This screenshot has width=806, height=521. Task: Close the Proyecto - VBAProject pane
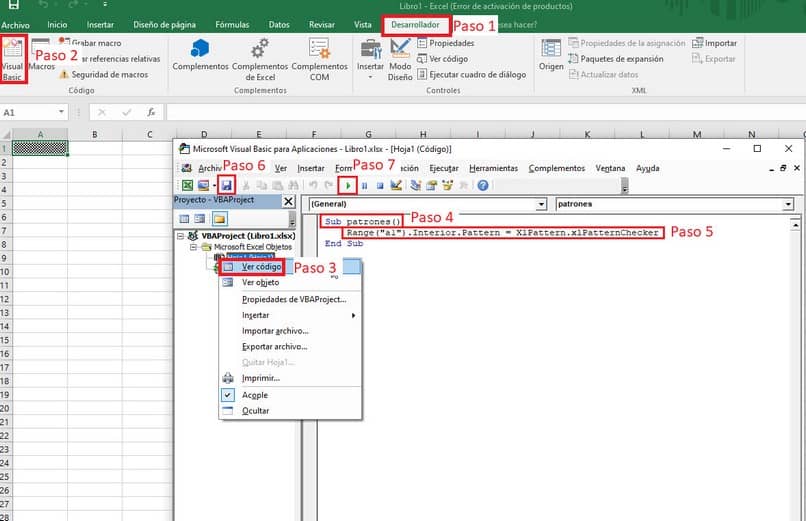289,201
